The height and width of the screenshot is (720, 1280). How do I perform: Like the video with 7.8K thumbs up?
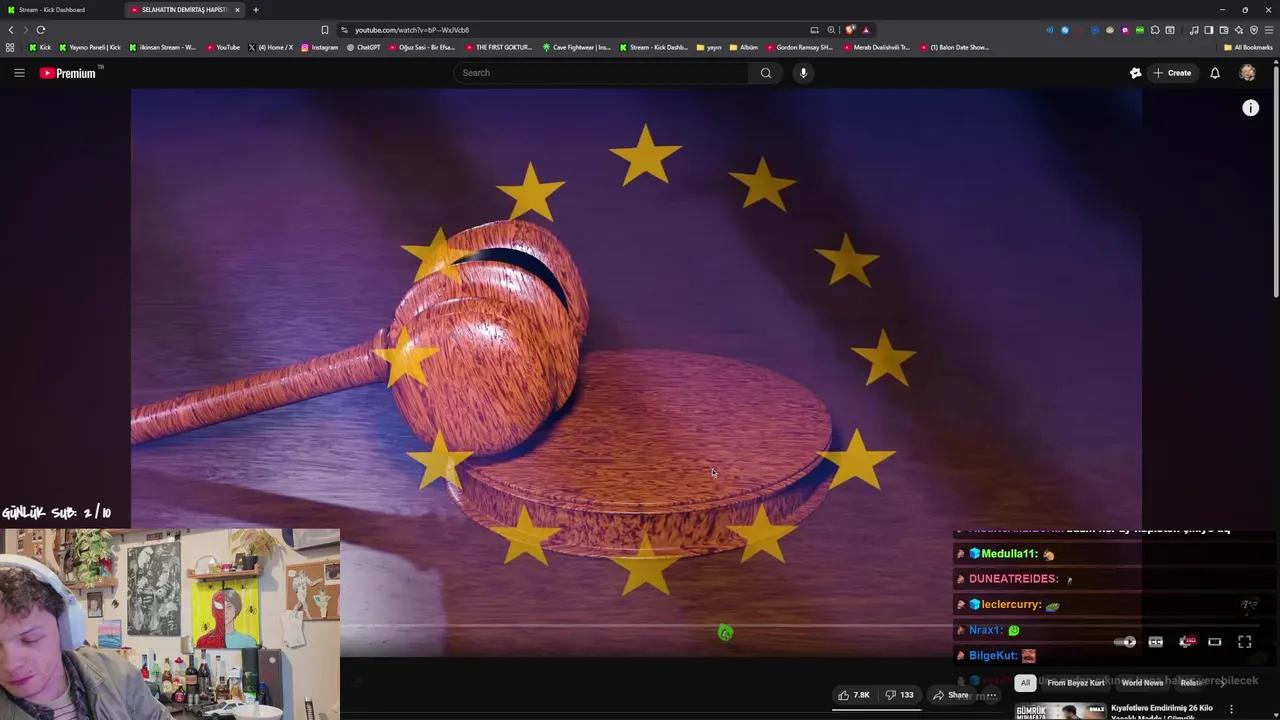[854, 695]
